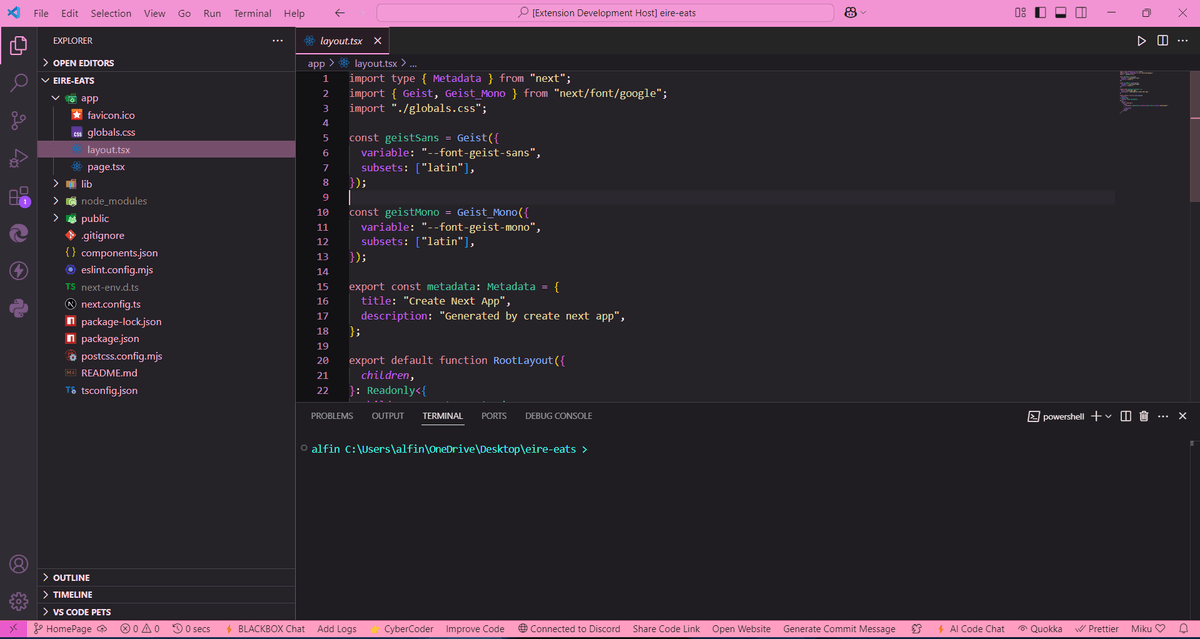
Task: Click the Run play button in editor
Action: (1142, 41)
